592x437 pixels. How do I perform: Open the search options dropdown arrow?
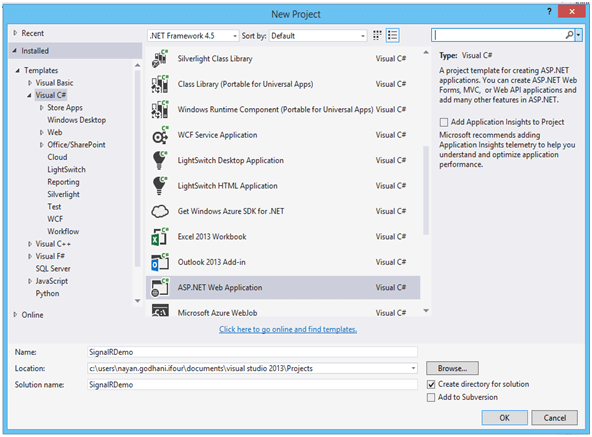[x=578, y=35]
